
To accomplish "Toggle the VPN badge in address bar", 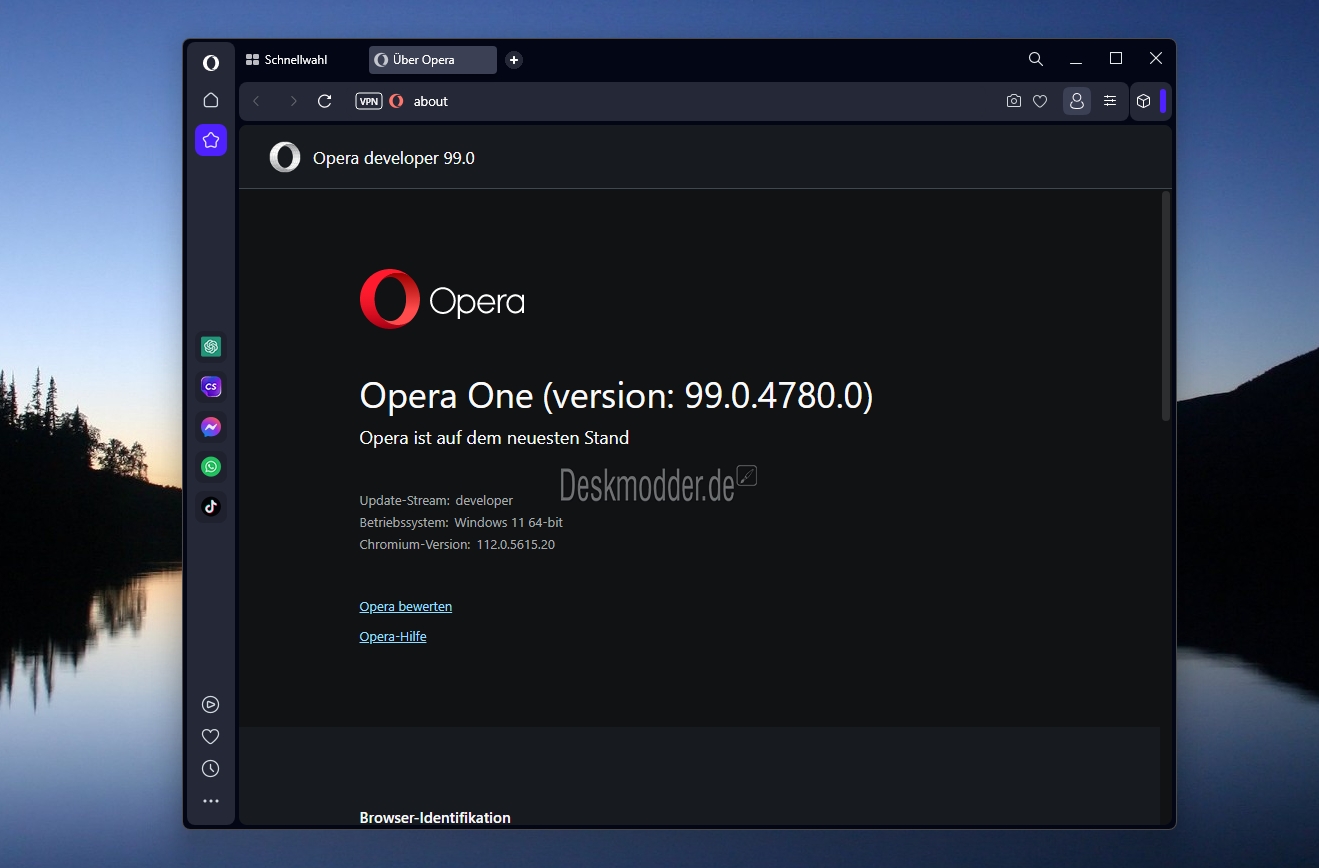I will 369,101.
